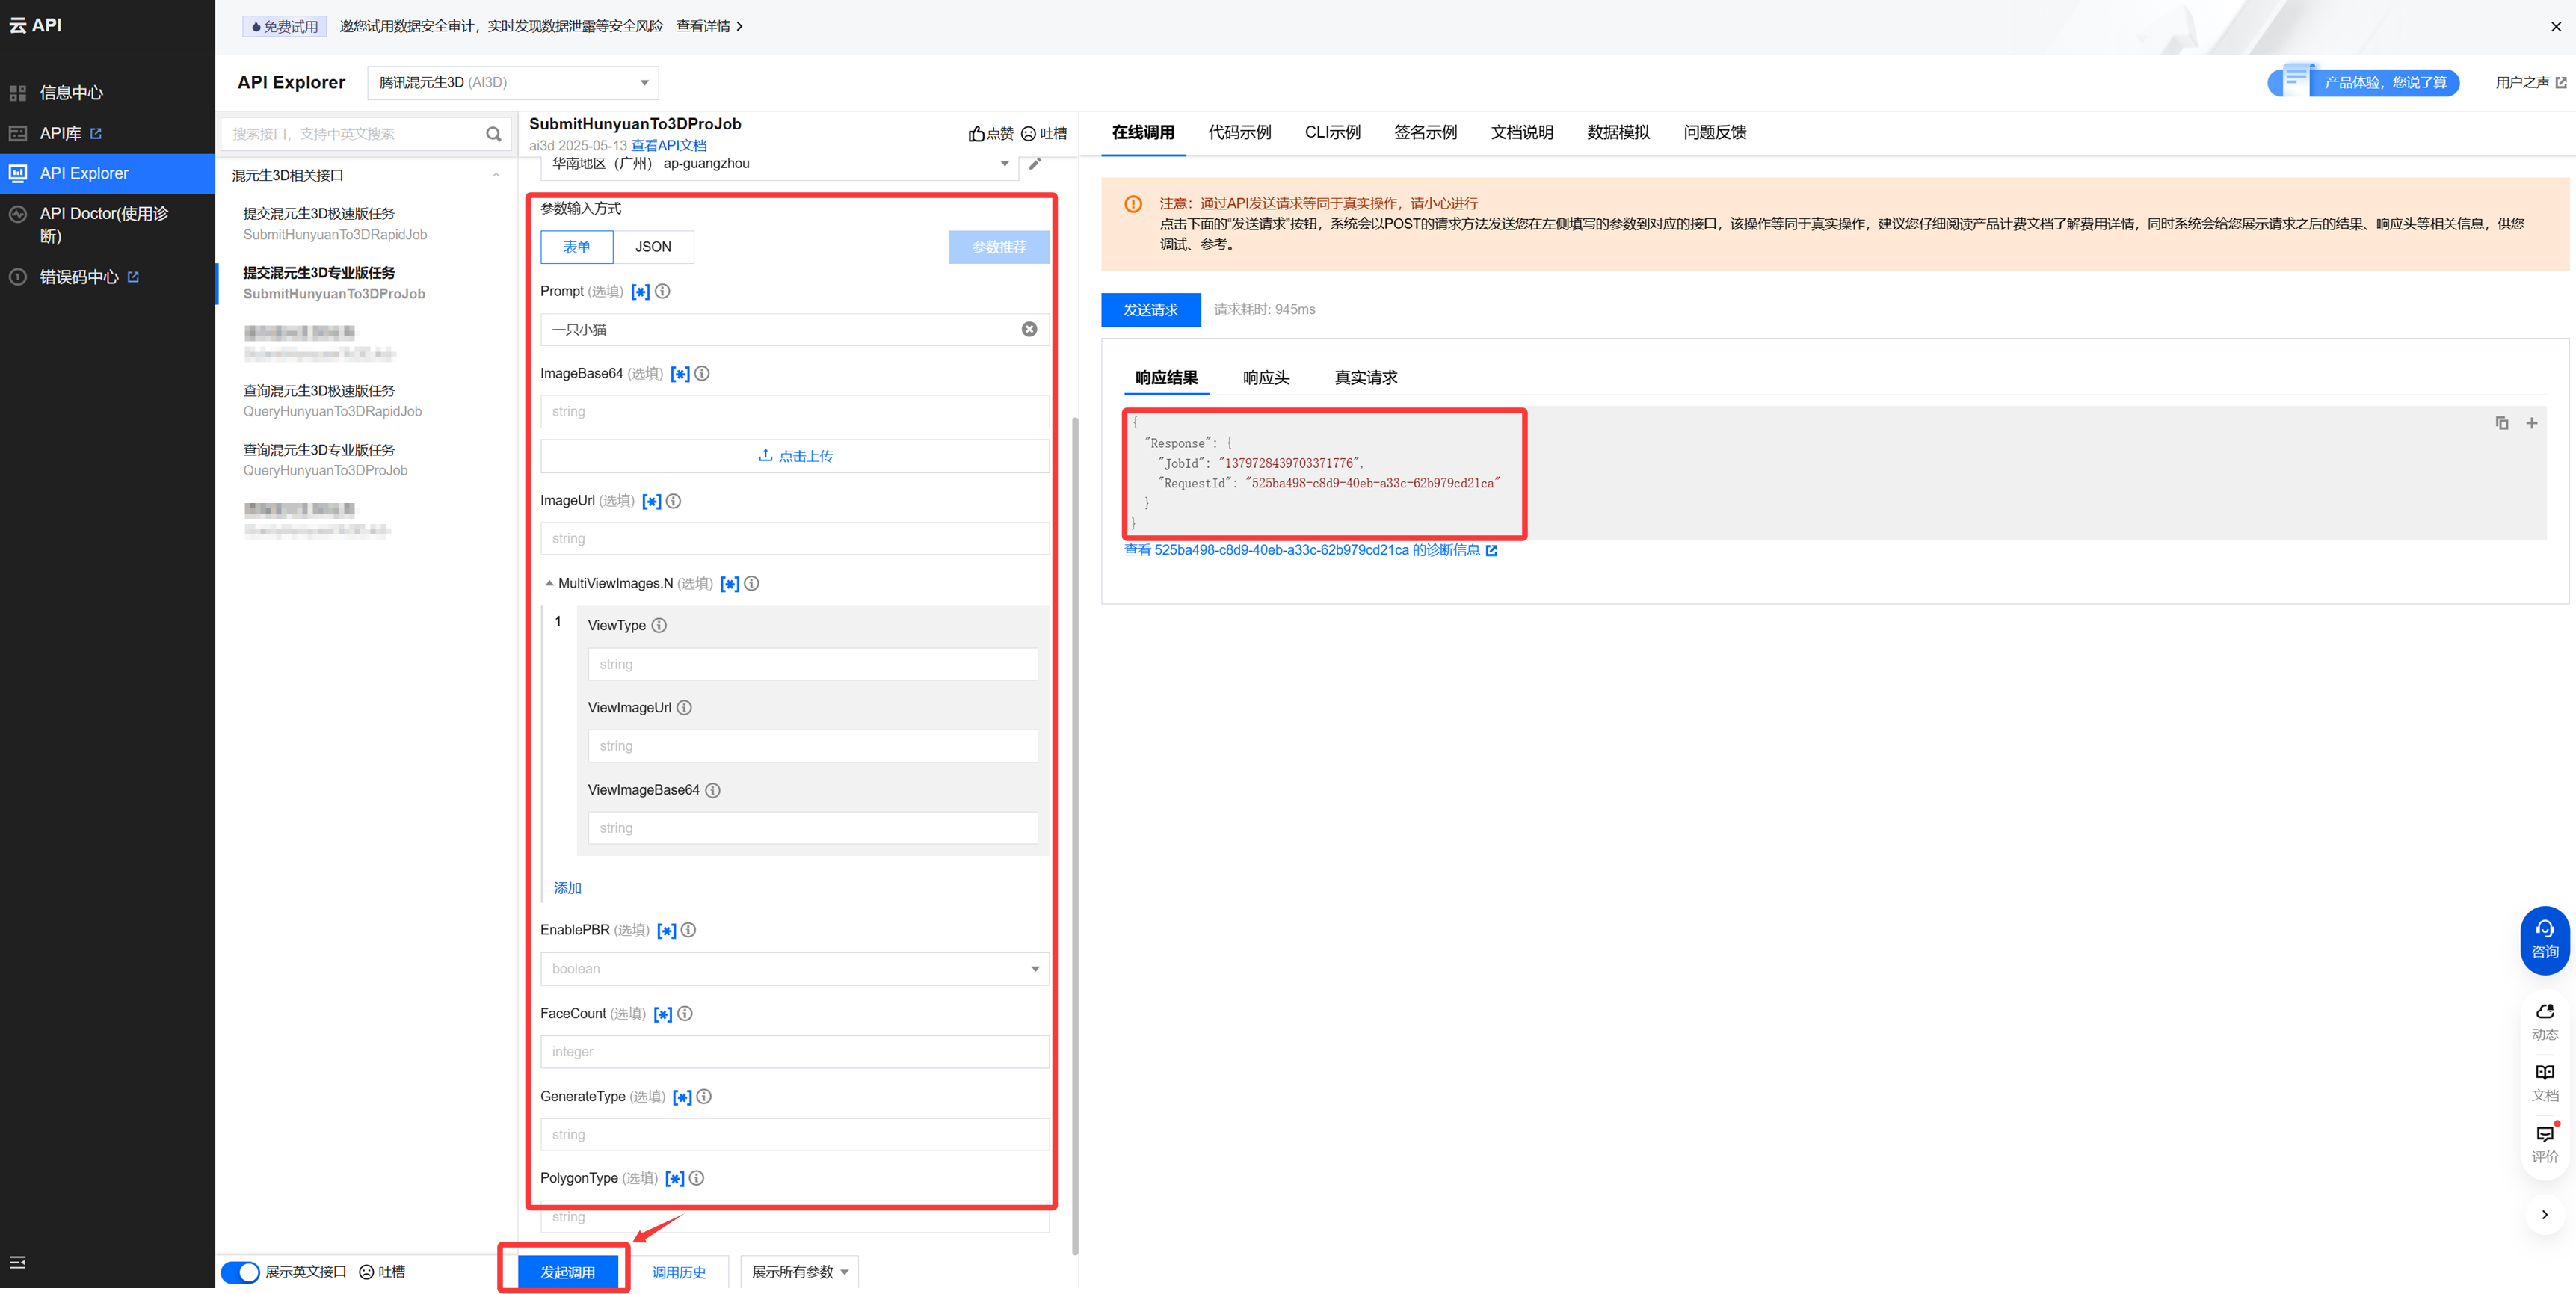Switch to the 代码示例 tab
This screenshot has height=1294, width=2576.
coord(1239,132)
